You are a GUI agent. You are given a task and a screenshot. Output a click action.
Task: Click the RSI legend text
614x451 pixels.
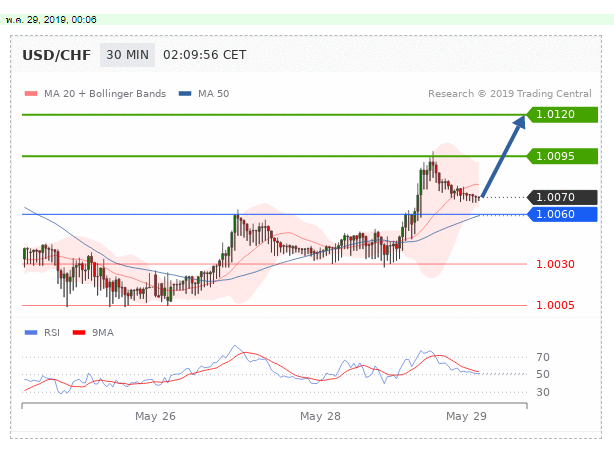[x=52, y=332]
